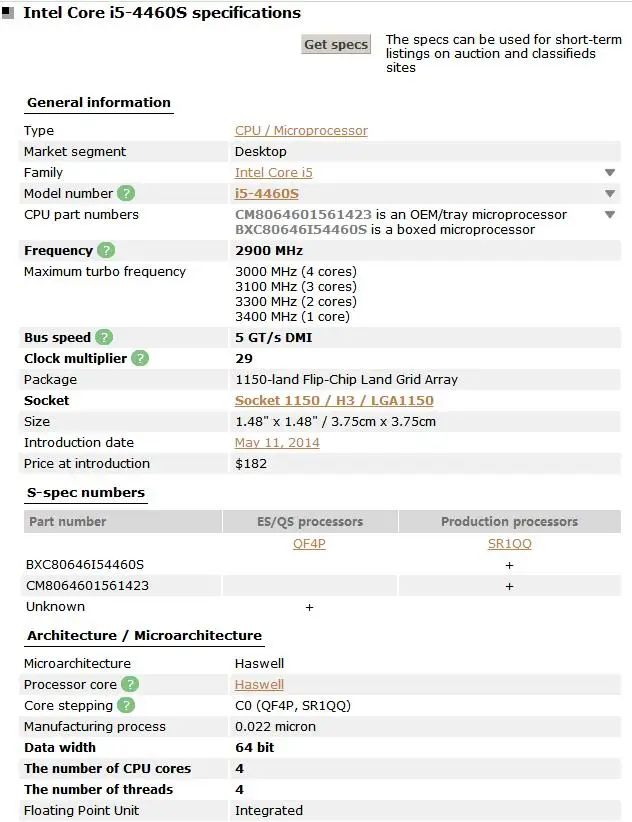Click the question mark beside Bus speed
The height and width of the screenshot is (822, 632).
(x=104, y=338)
